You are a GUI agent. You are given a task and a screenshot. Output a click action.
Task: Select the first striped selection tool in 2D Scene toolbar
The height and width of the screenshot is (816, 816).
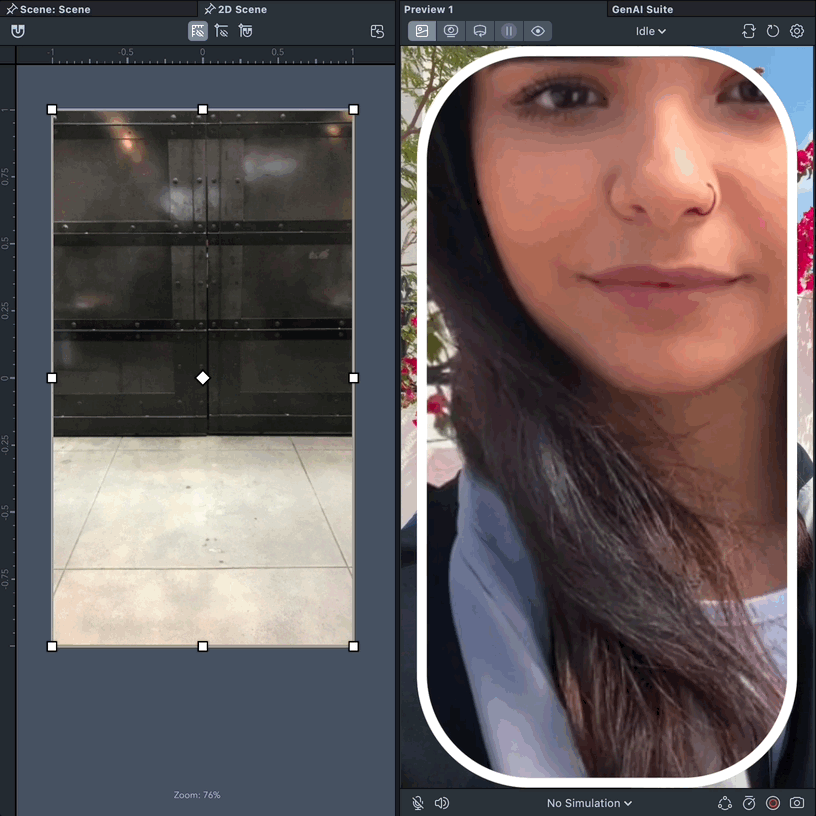coord(198,31)
